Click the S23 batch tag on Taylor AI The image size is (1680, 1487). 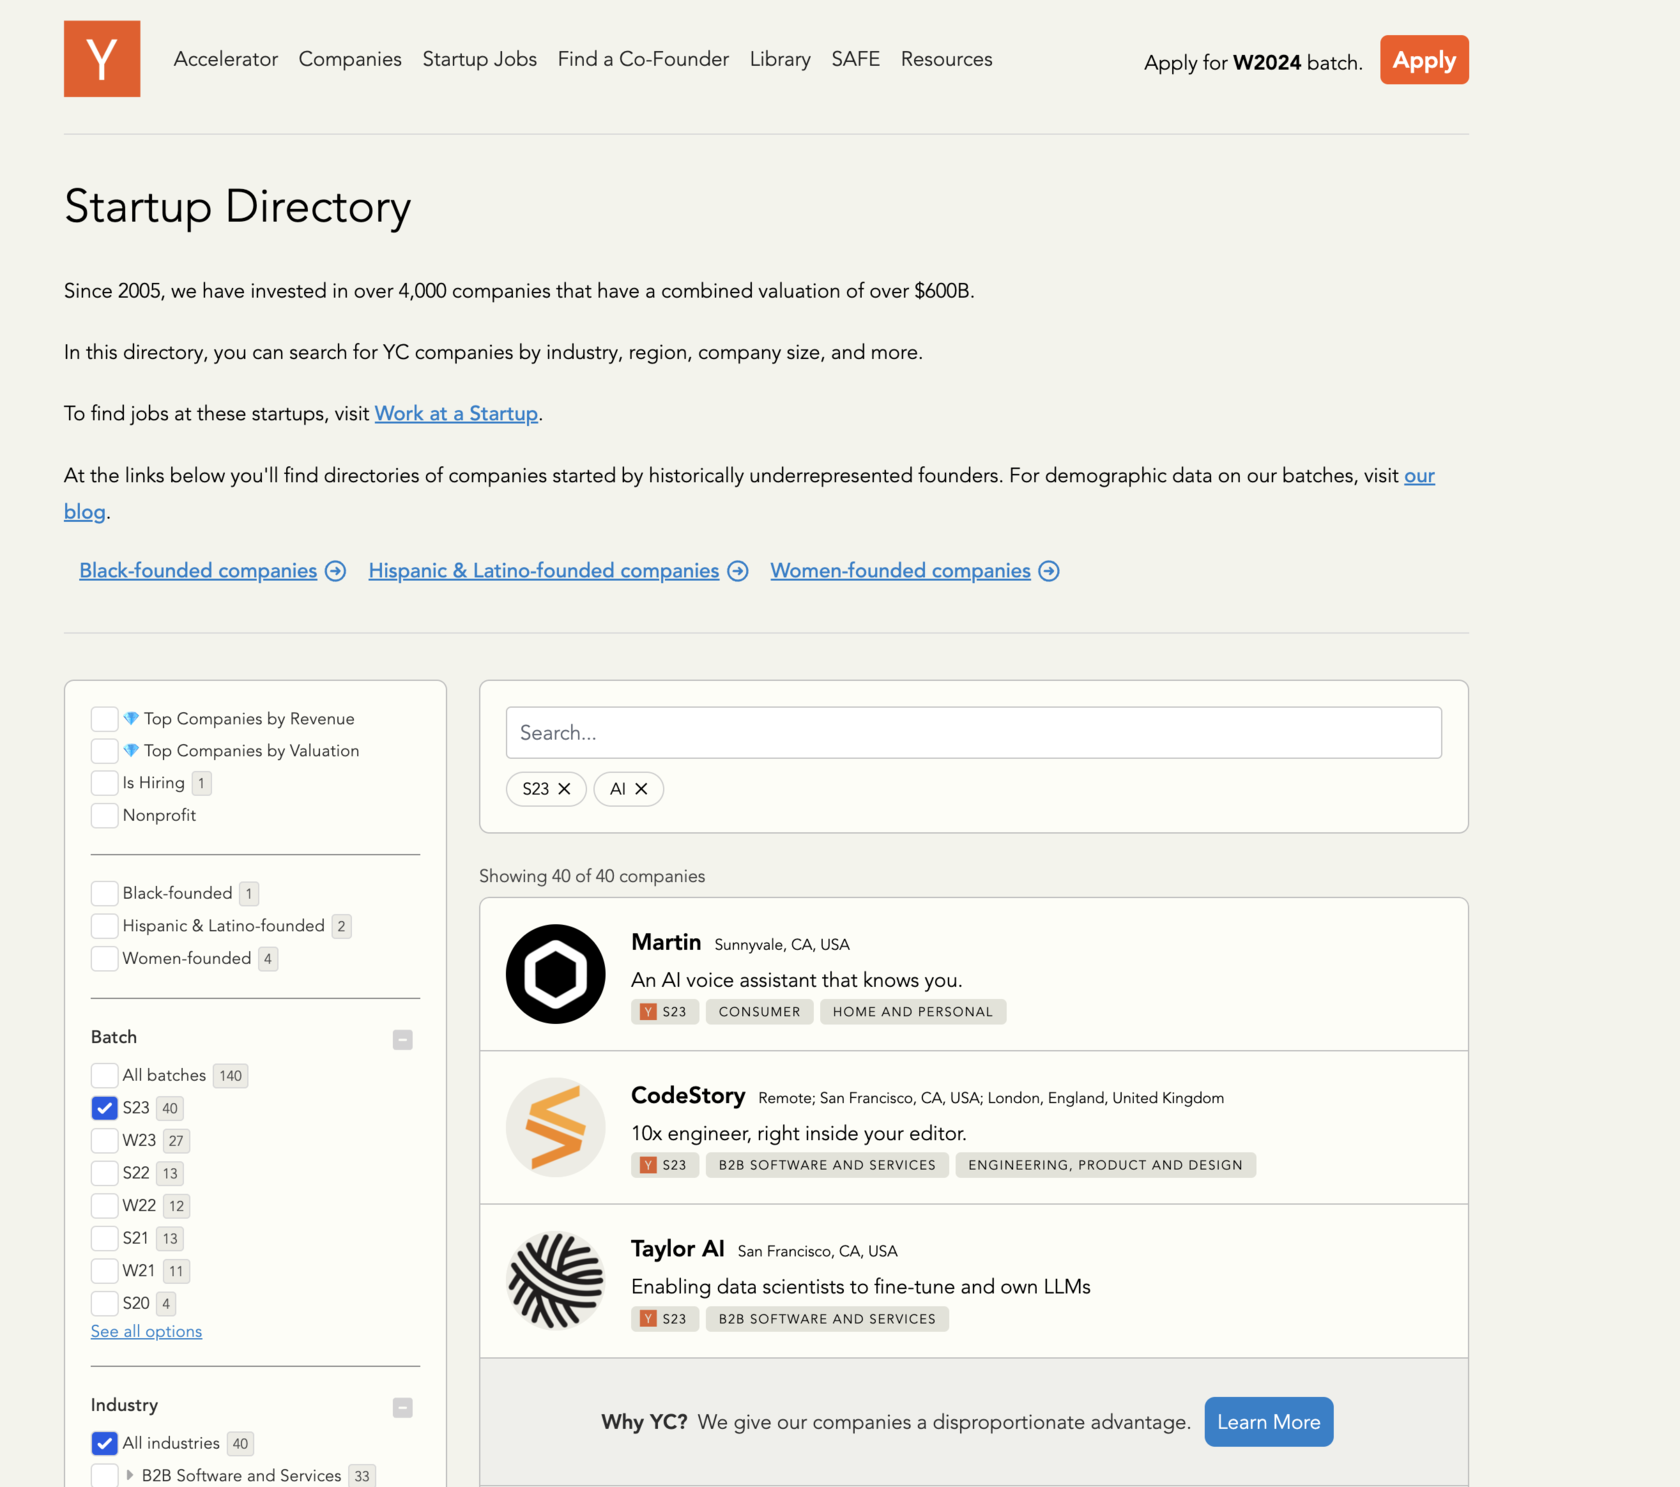[665, 1319]
